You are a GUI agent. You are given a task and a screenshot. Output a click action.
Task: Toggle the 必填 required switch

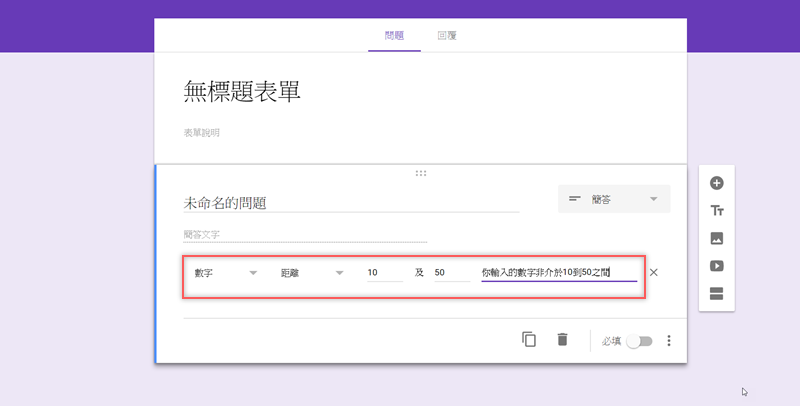(x=639, y=341)
